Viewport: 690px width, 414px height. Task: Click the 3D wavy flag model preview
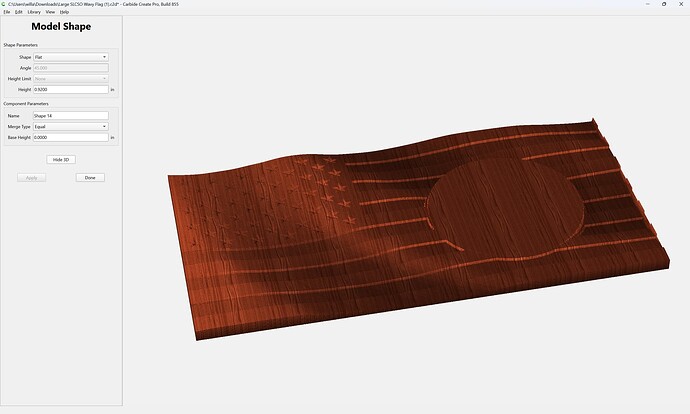[418, 229]
